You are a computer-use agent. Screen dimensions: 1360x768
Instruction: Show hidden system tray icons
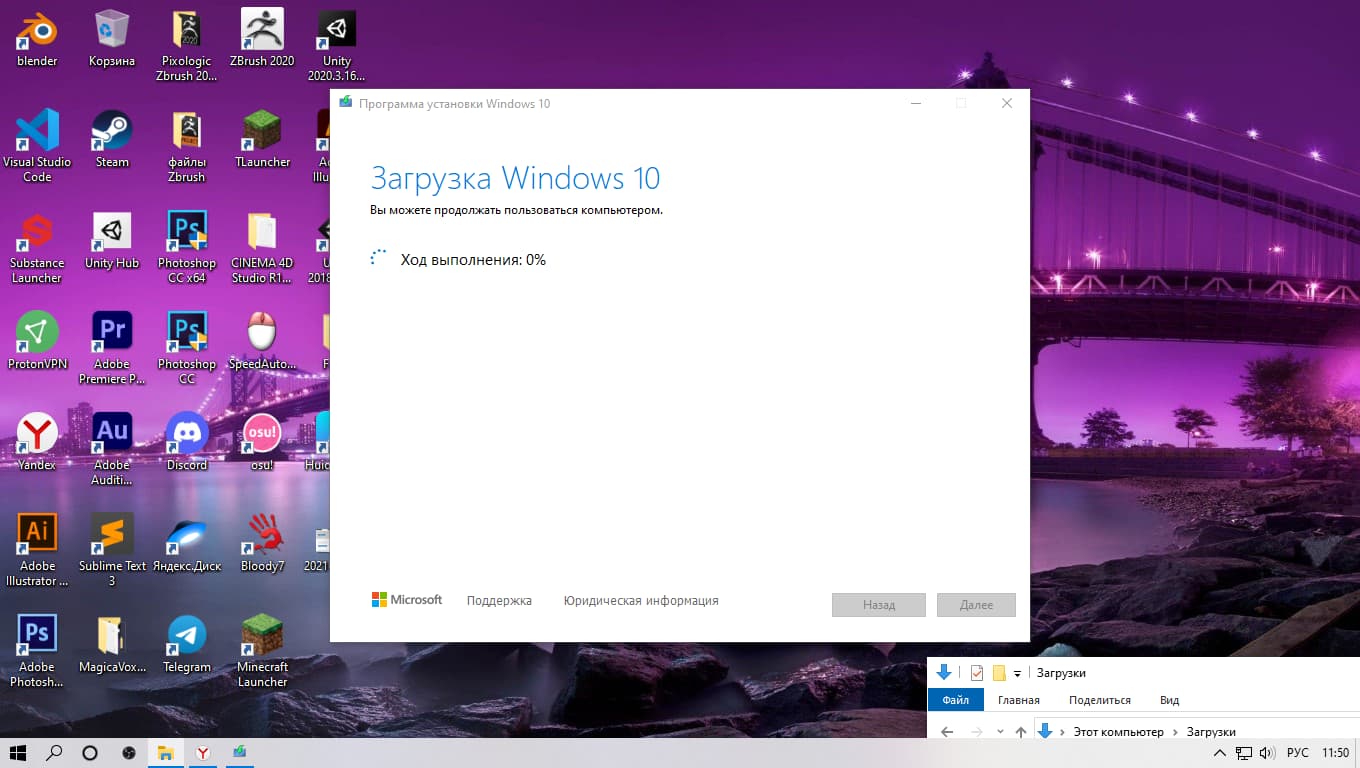[x=1220, y=753]
